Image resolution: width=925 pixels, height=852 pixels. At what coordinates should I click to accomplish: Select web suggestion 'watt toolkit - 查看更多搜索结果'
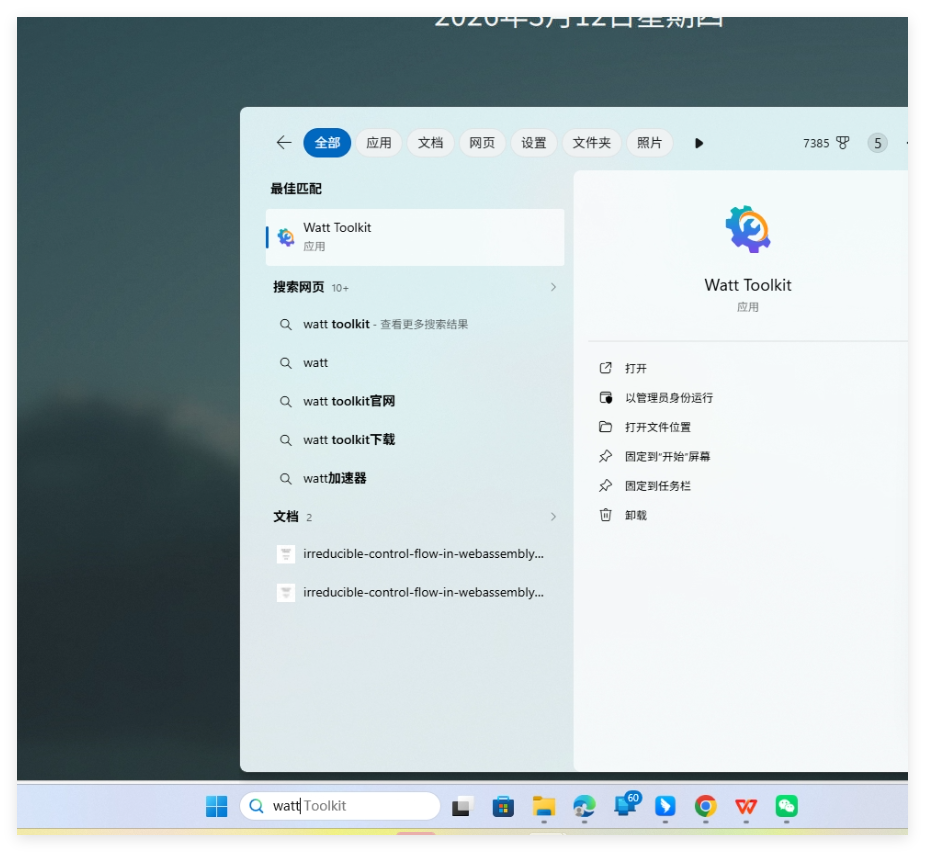click(x=415, y=324)
